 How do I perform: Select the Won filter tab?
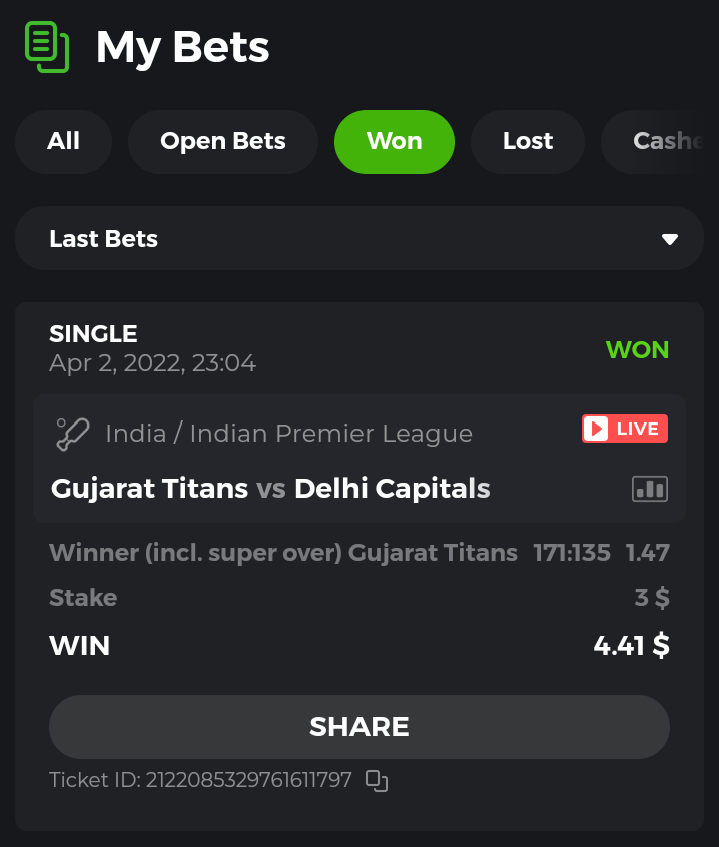pyautogui.click(x=394, y=142)
